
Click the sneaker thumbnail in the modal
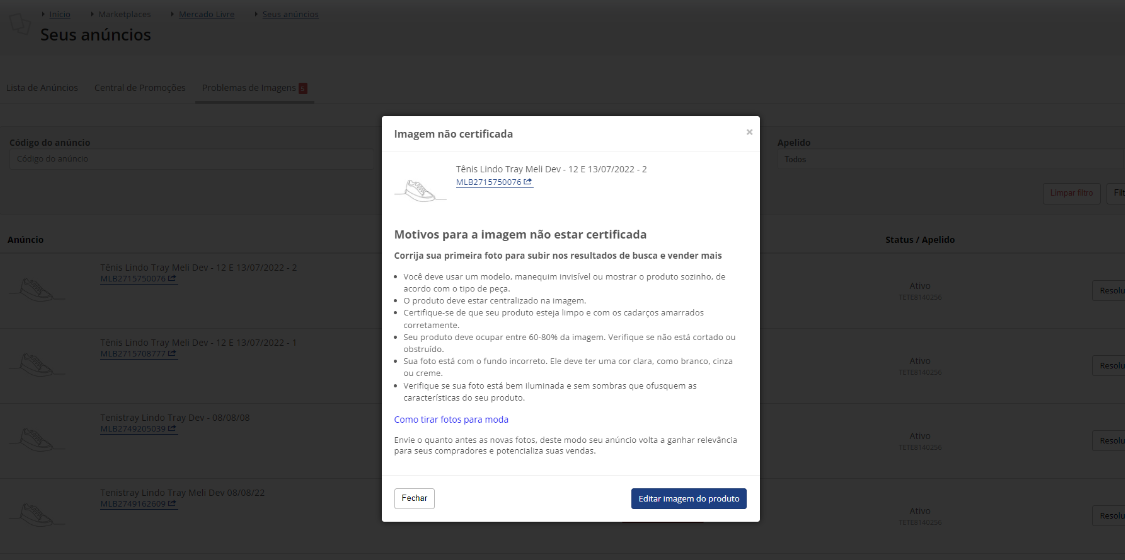pos(420,189)
